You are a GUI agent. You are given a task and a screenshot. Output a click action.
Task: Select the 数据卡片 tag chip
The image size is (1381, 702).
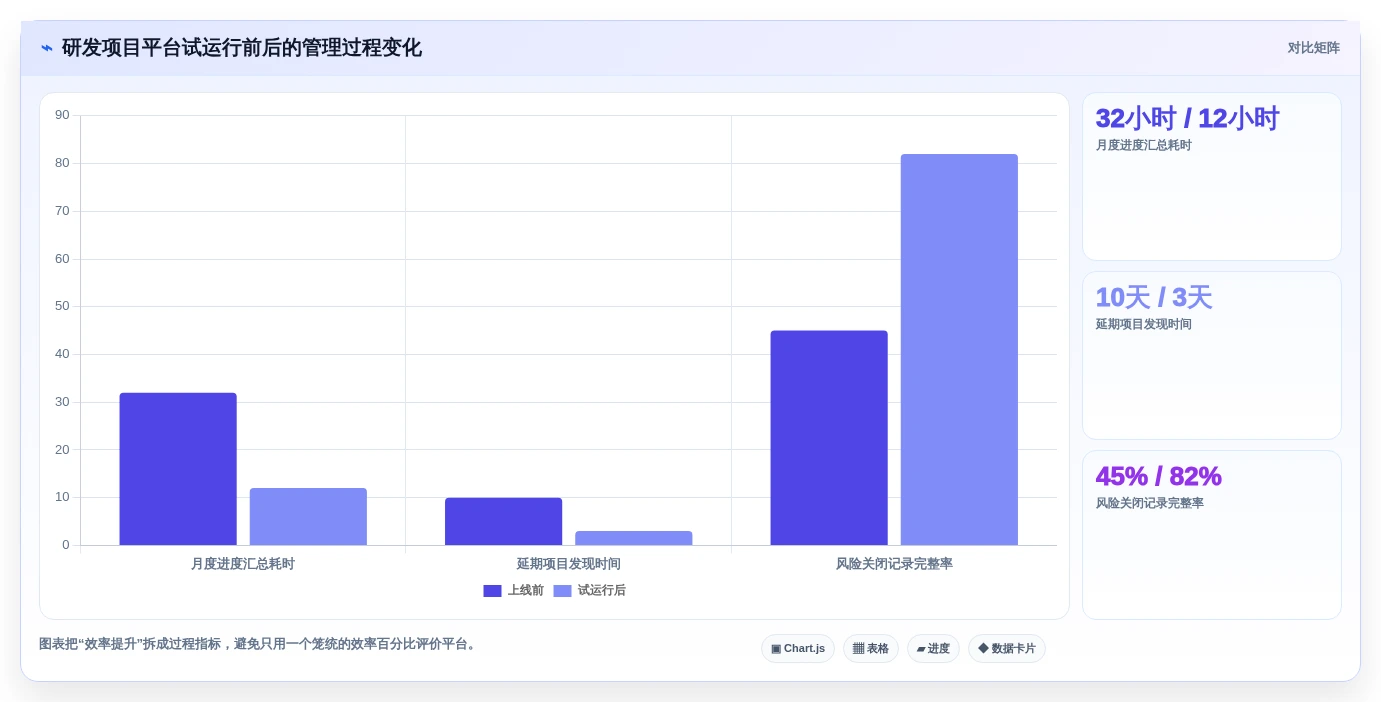(1006, 649)
